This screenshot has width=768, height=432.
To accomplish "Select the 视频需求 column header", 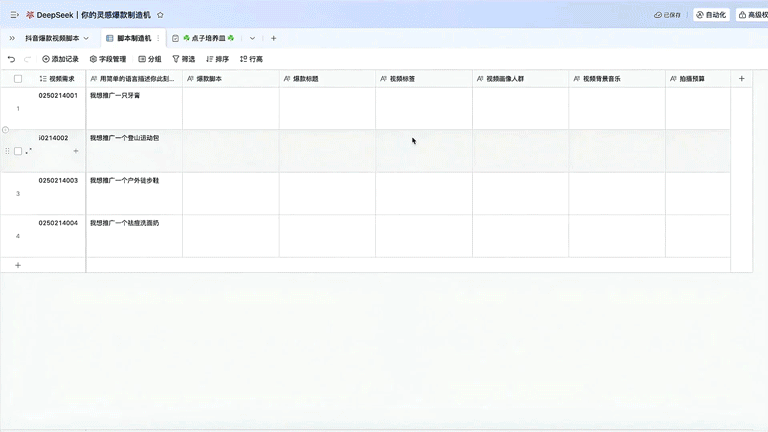I will [x=57, y=79].
